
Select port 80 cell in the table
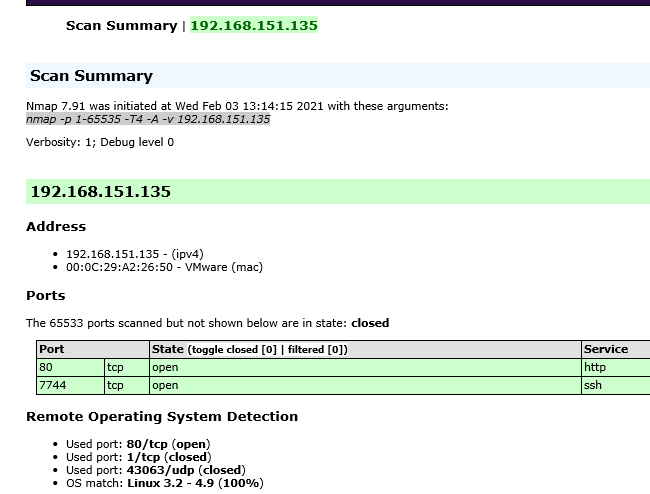pyautogui.click(x=69, y=367)
